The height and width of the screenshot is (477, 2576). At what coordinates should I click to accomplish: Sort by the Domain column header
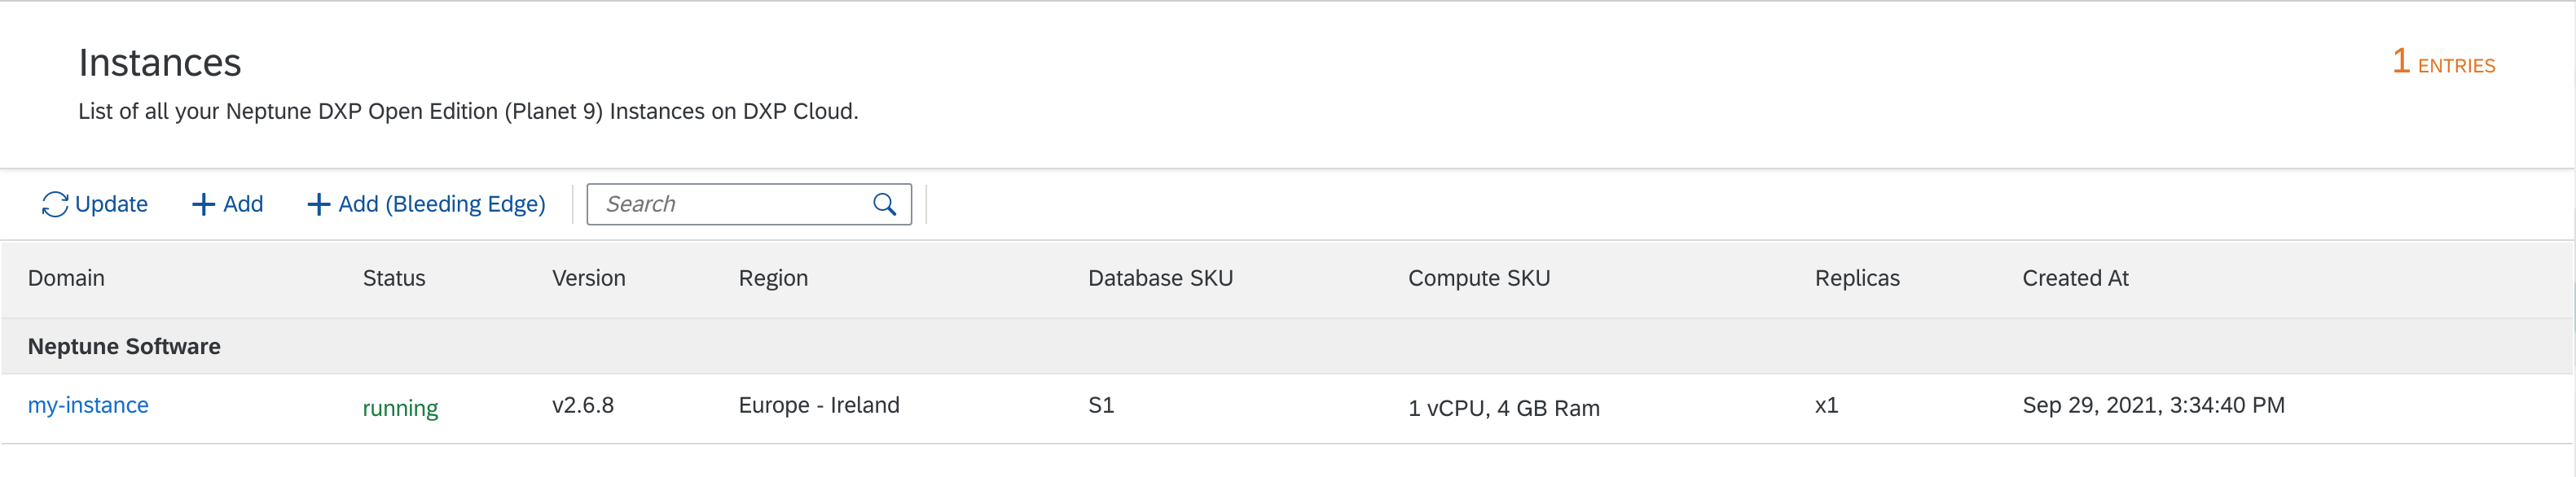click(x=66, y=278)
